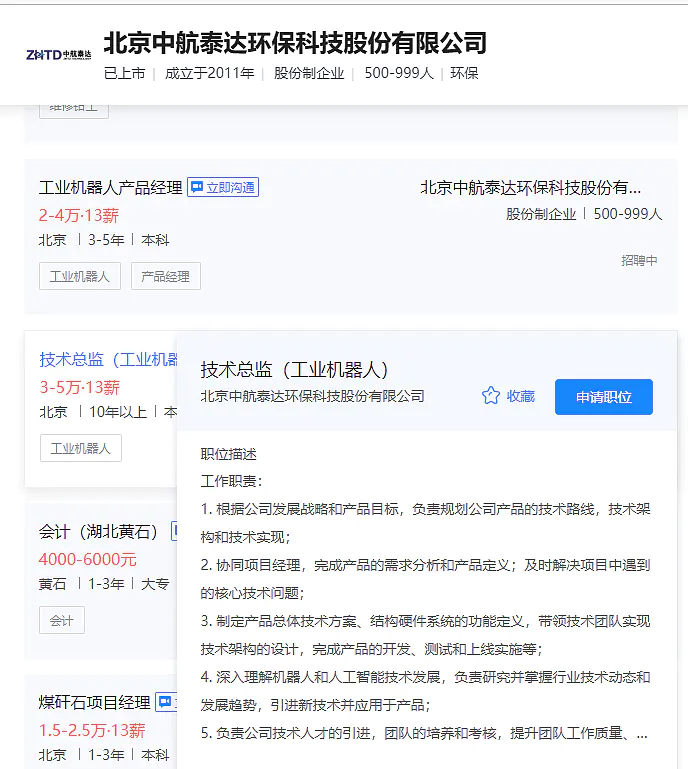
Task: Click the chat icon beside 煤矸石项目经理
Action: pyautogui.click(x=165, y=702)
